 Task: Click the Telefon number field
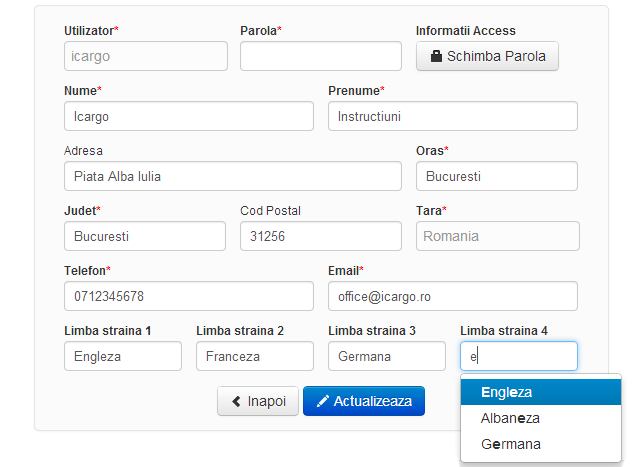(x=188, y=296)
